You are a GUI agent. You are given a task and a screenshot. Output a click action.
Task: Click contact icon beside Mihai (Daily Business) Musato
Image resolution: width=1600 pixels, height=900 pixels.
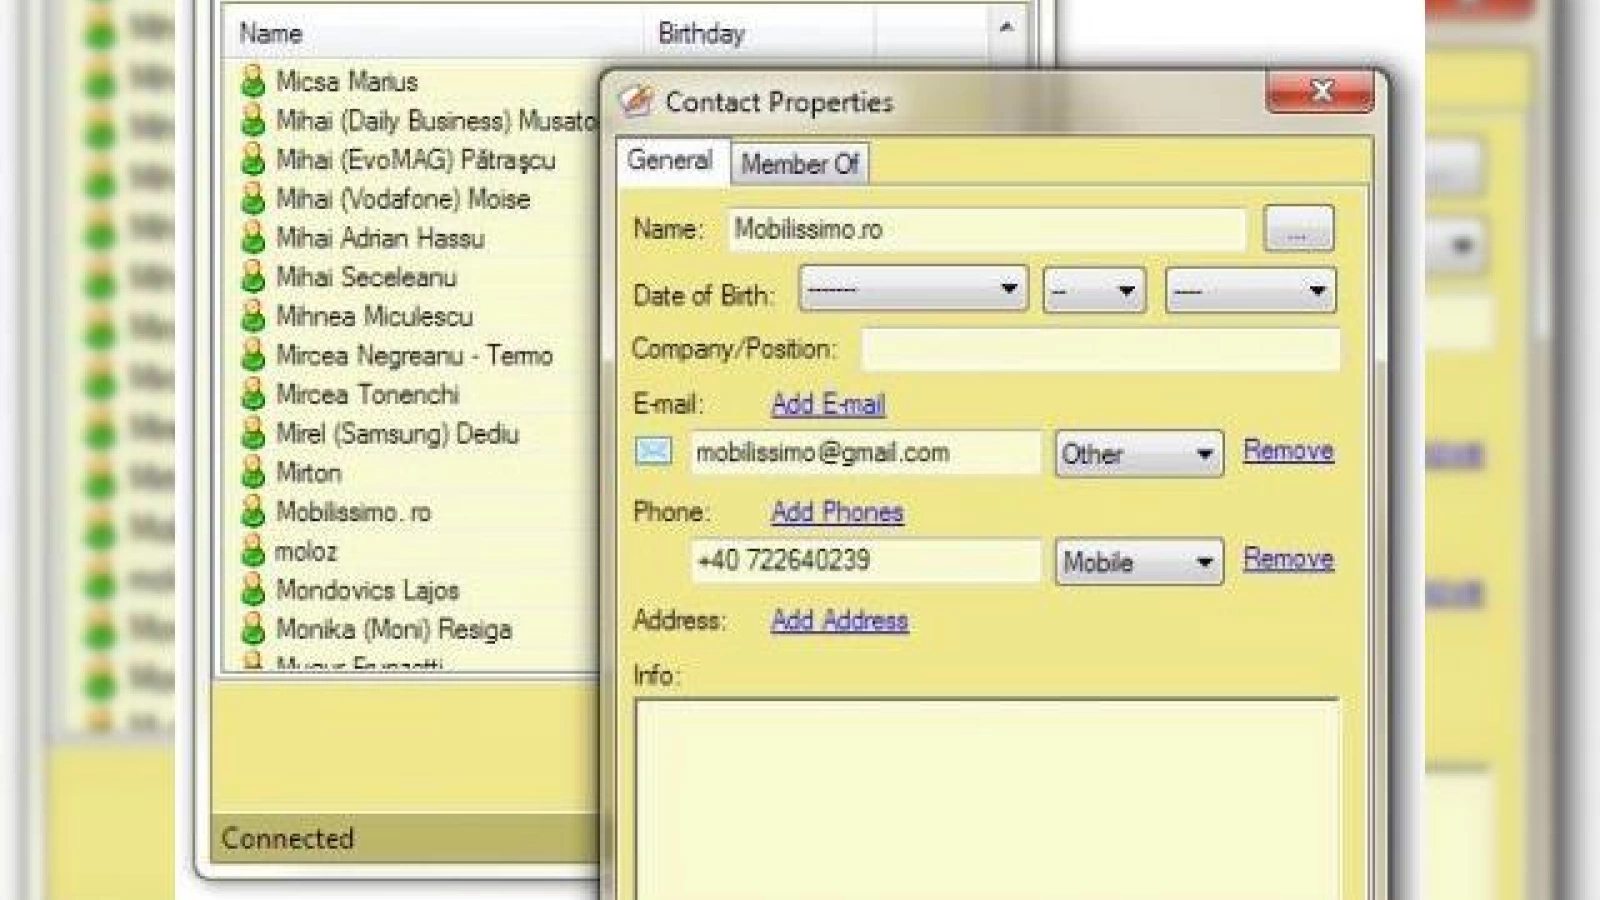point(253,120)
